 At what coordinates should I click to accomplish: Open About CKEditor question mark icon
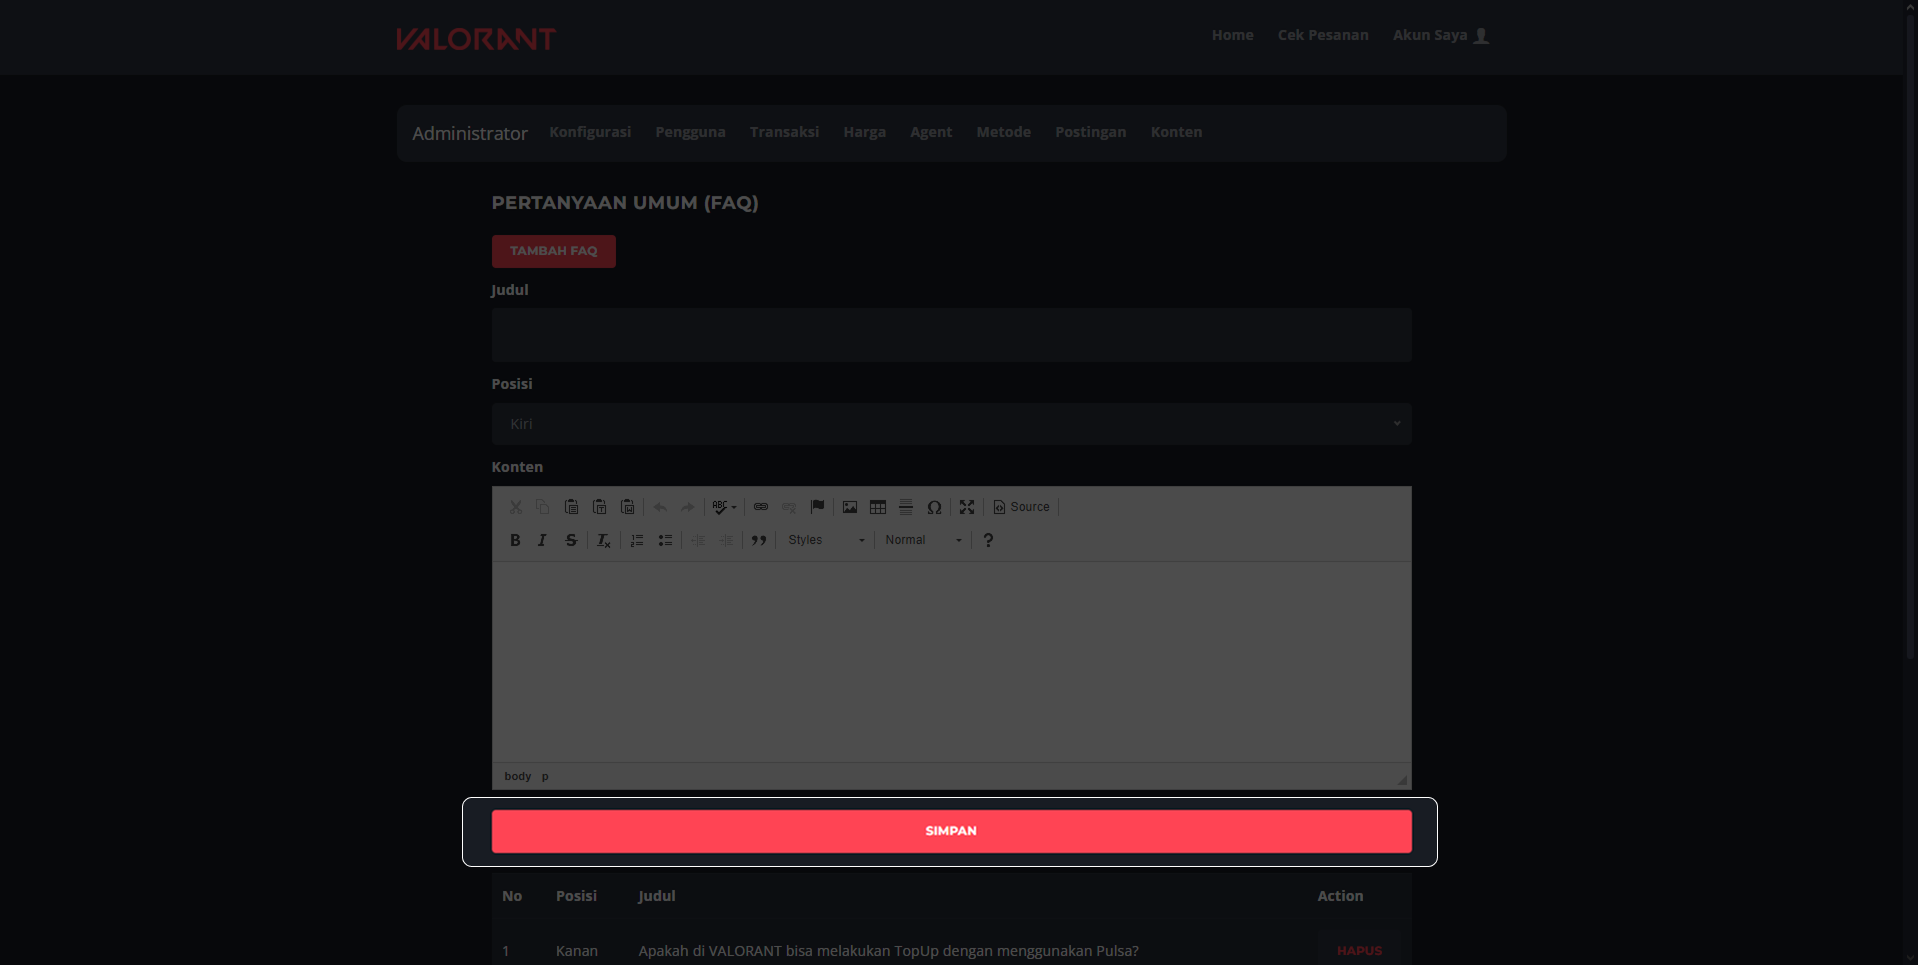click(x=988, y=540)
